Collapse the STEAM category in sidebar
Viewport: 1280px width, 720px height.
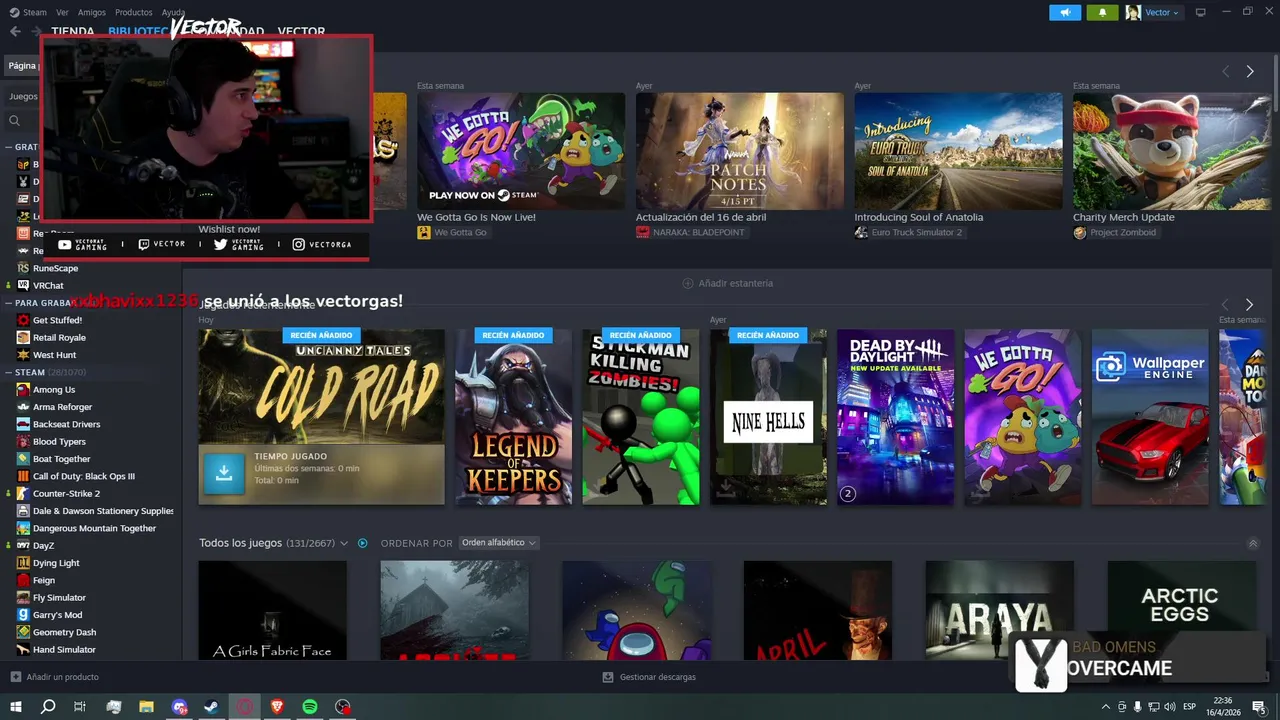tap(9, 372)
